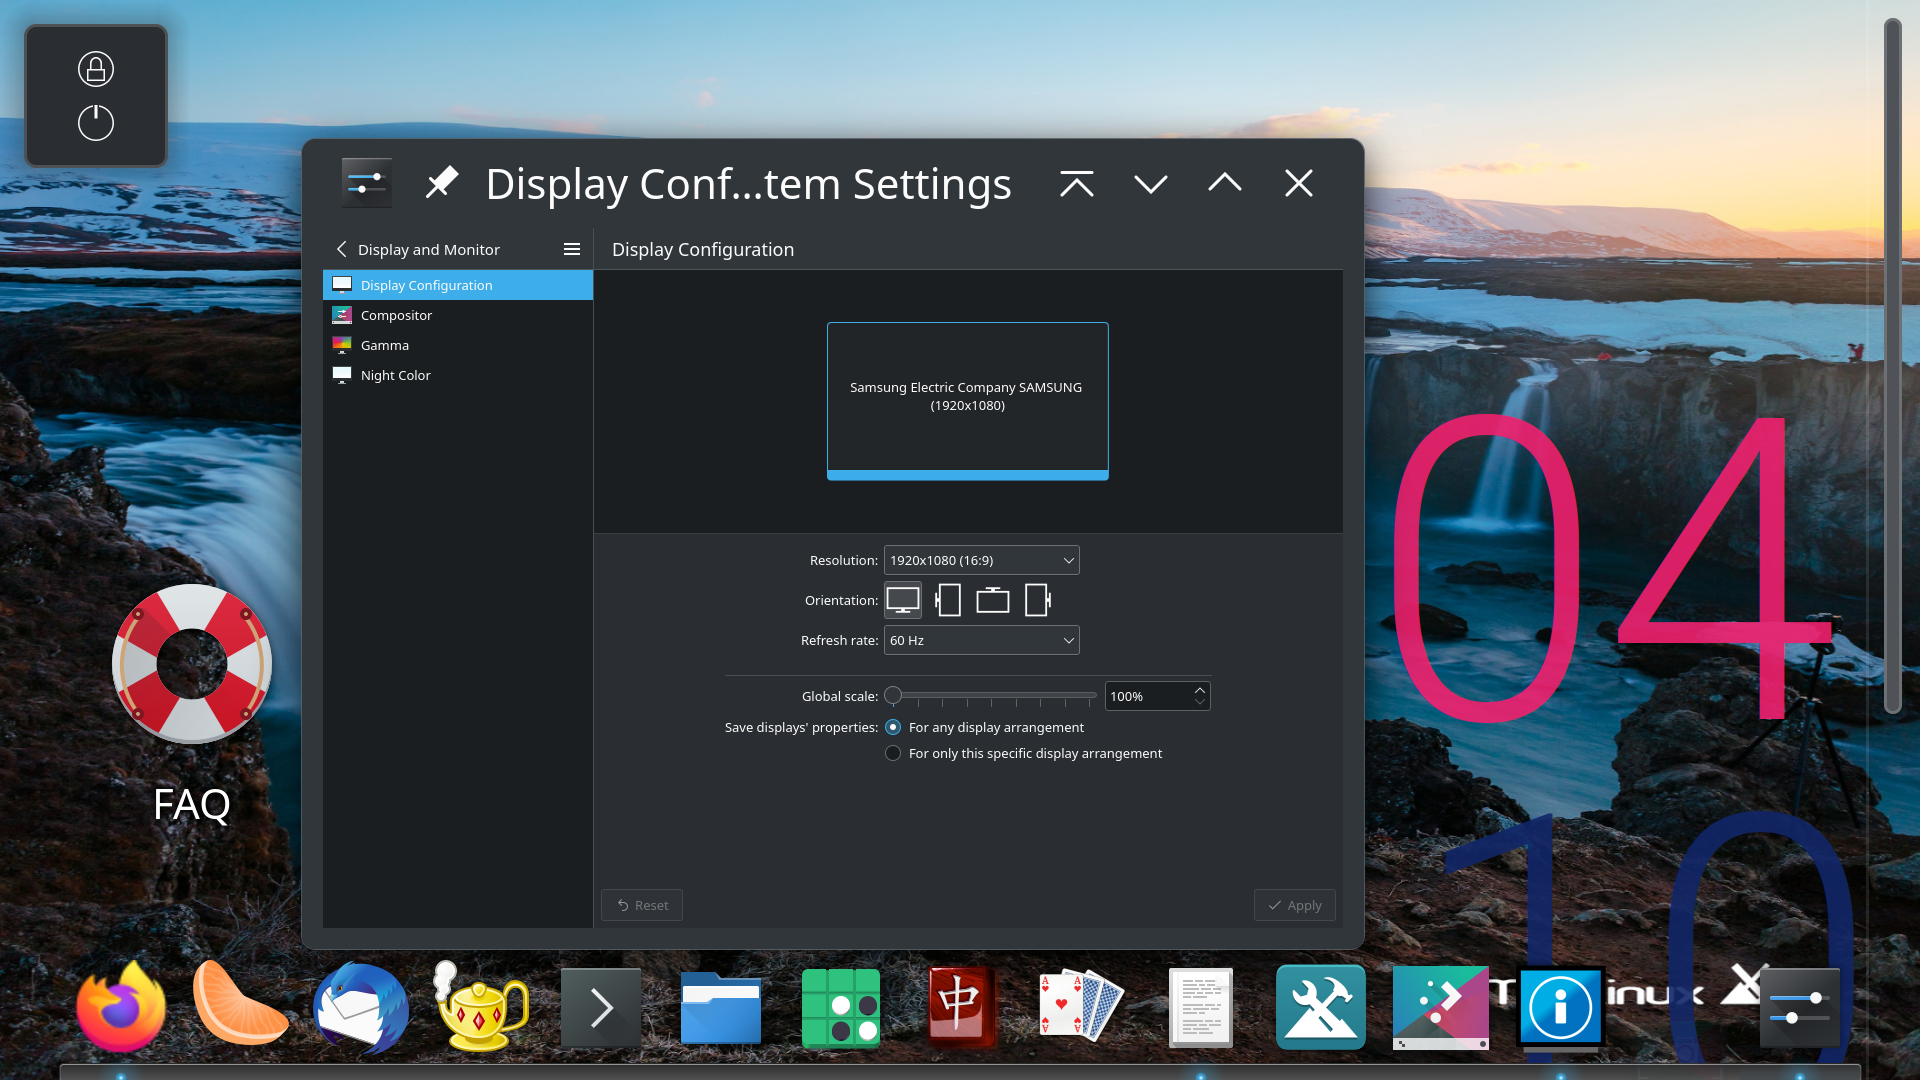Image resolution: width=1920 pixels, height=1080 pixels.
Task: Launch the red Mahjongg tile game
Action: (961, 1007)
